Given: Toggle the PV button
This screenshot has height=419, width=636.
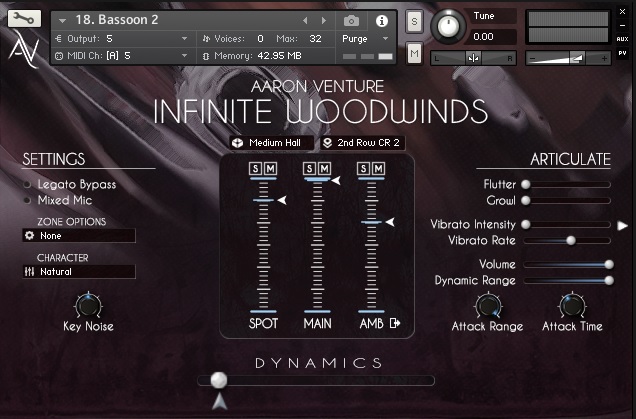Looking at the screenshot, I should pyautogui.click(x=623, y=53).
